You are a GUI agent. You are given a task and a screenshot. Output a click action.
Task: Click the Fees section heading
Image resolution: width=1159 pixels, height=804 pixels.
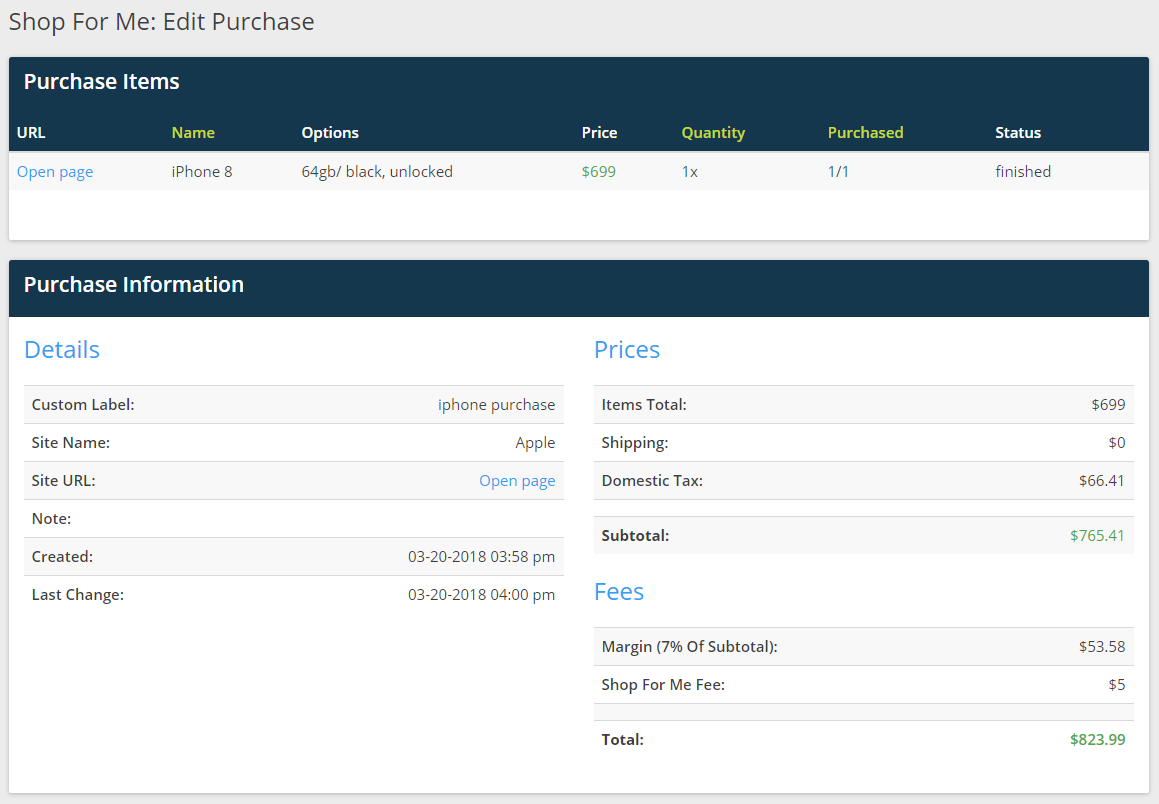click(x=619, y=592)
